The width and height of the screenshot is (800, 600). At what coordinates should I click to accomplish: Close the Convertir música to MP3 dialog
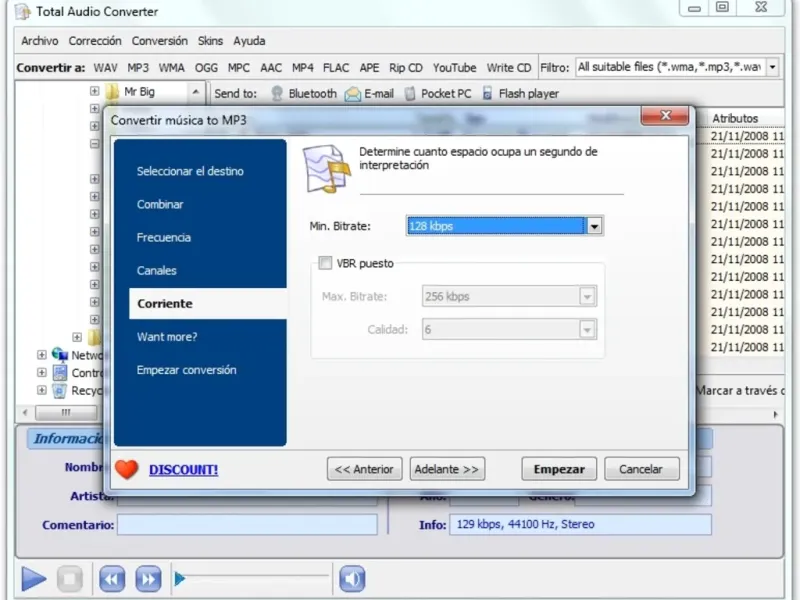[x=665, y=115]
